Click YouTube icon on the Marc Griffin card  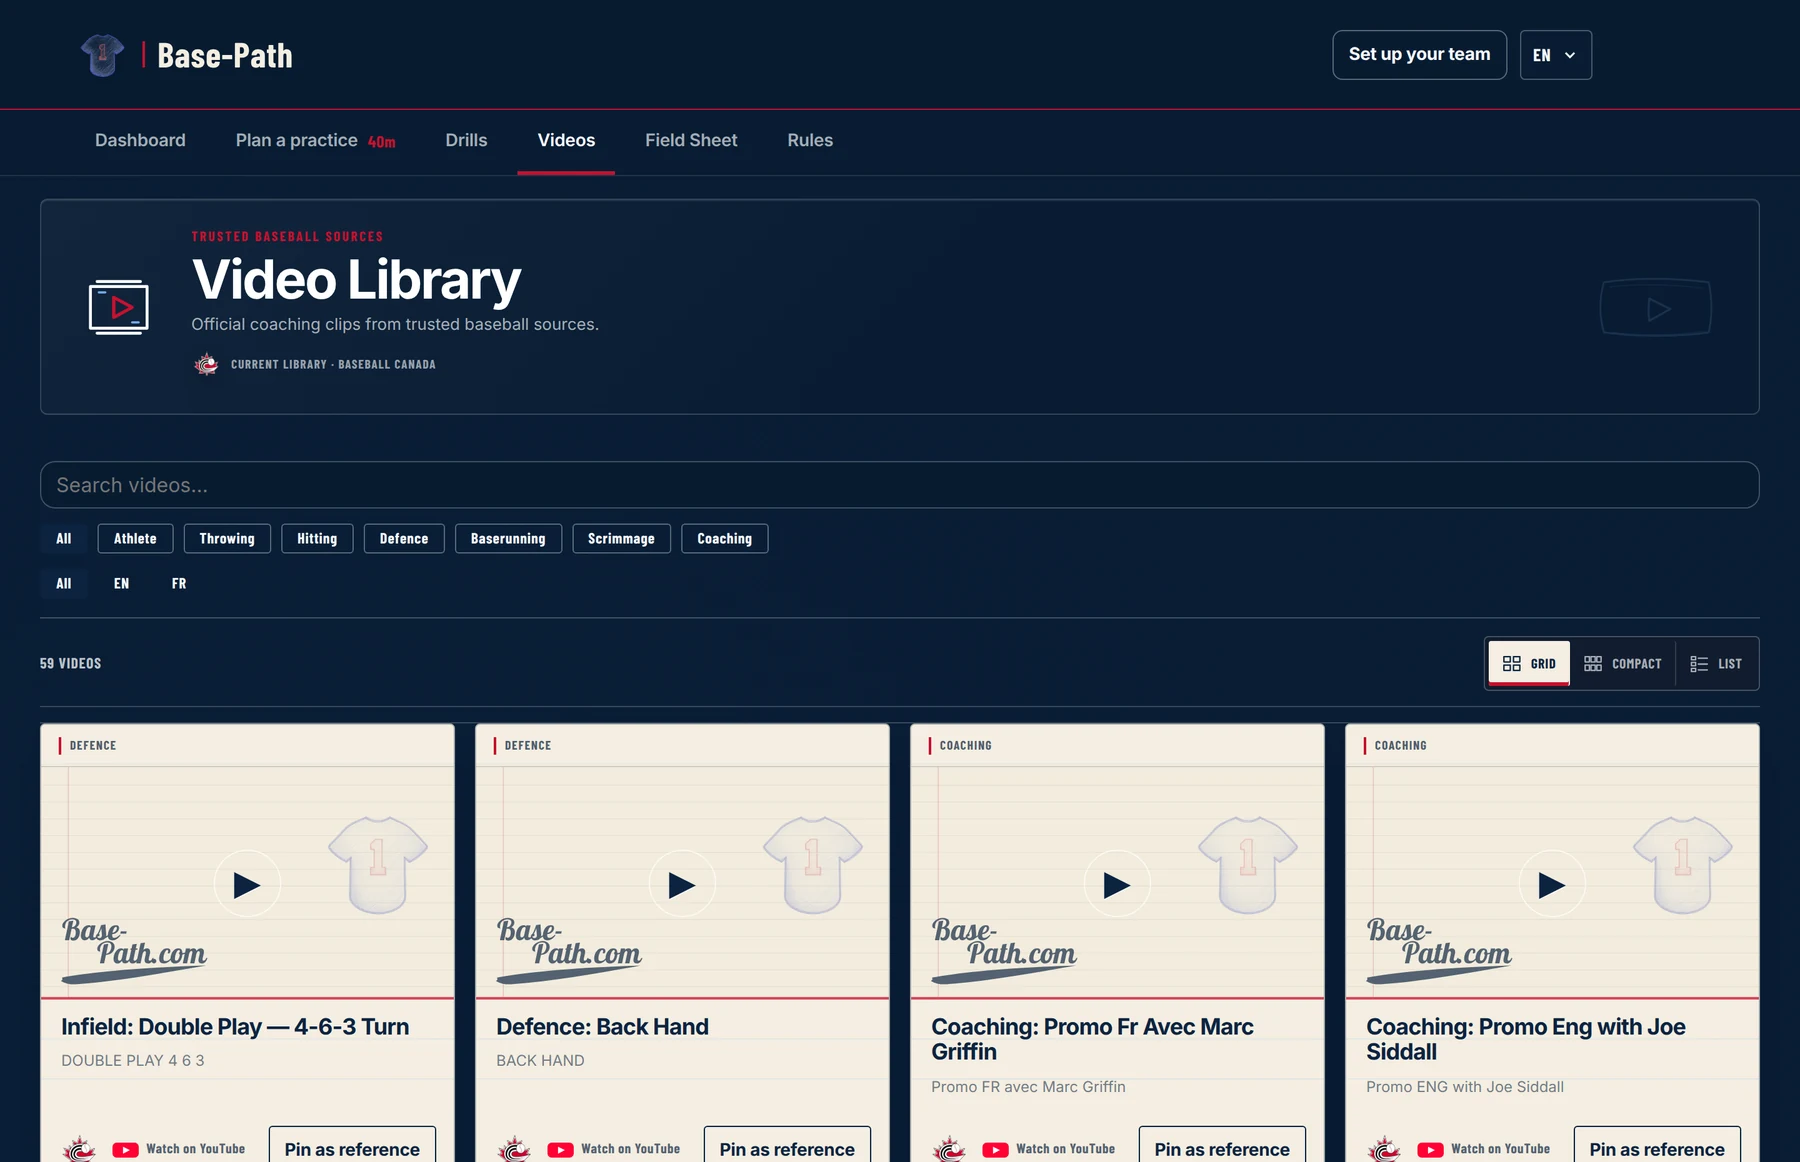(x=996, y=1150)
